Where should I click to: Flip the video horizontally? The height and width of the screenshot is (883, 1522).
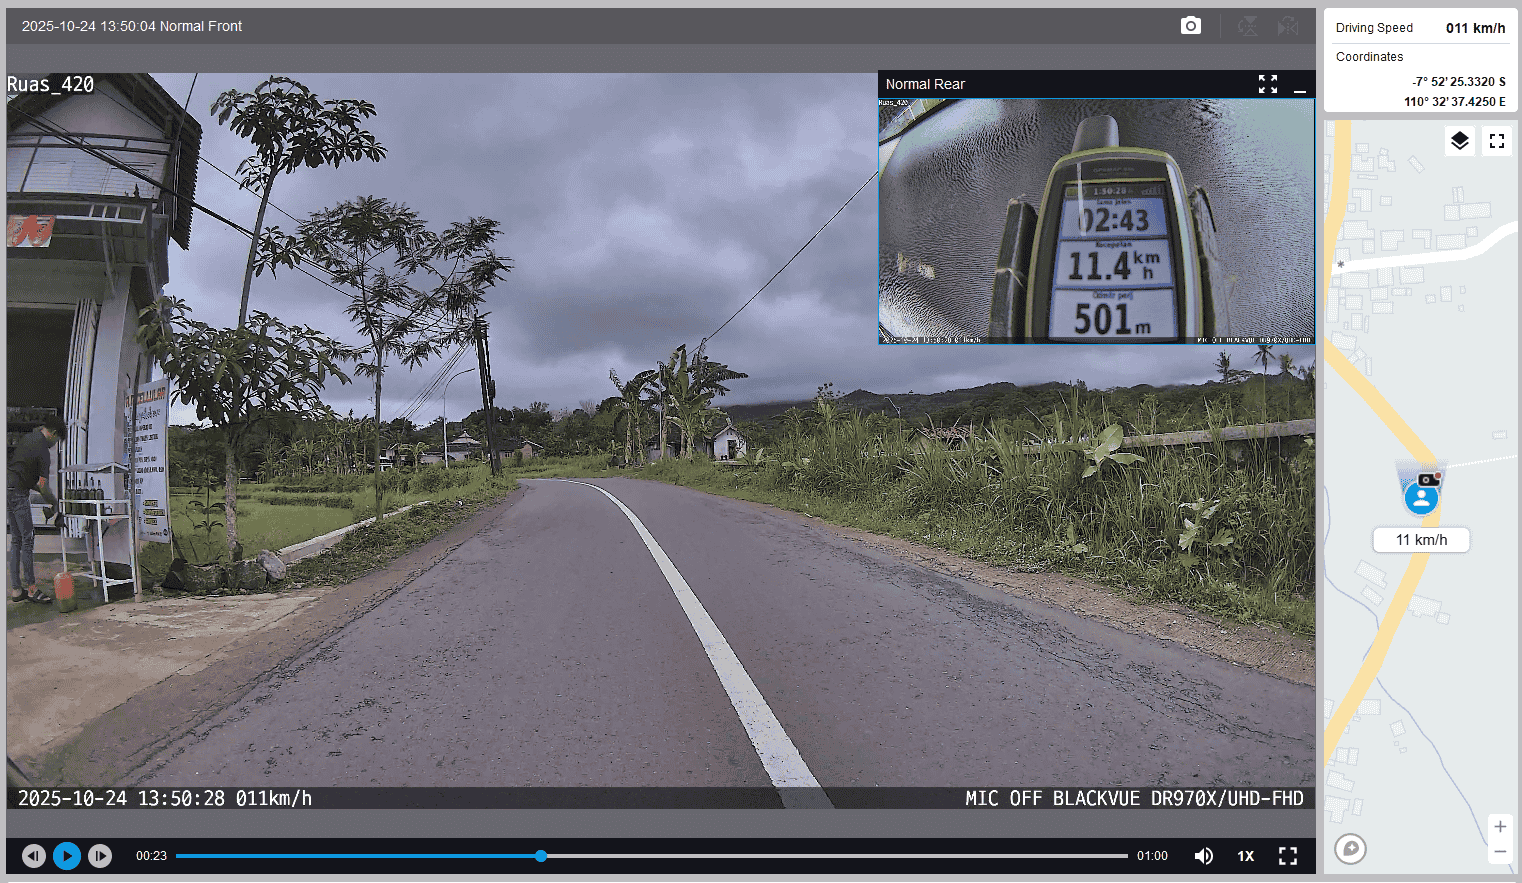tap(1288, 26)
